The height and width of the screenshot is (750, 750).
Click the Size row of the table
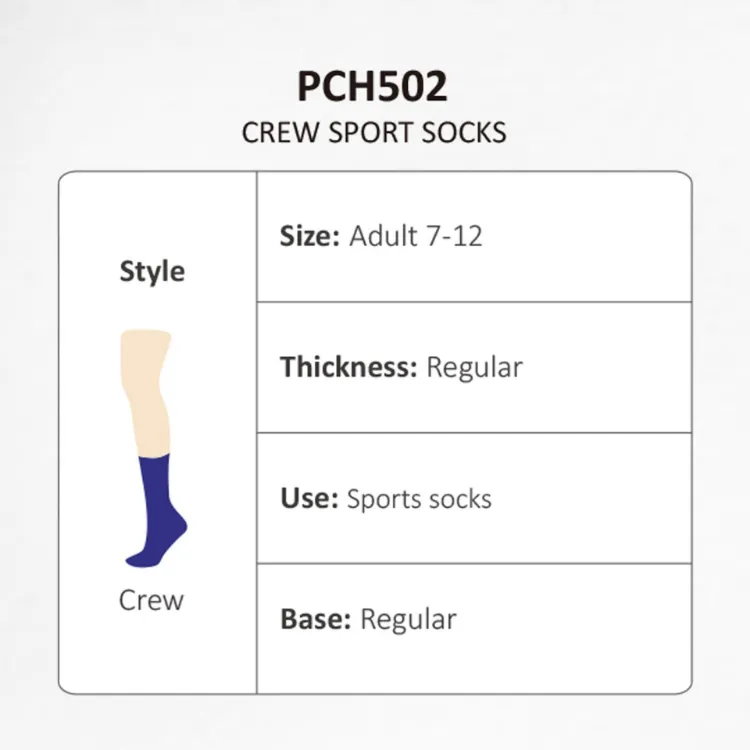474,236
